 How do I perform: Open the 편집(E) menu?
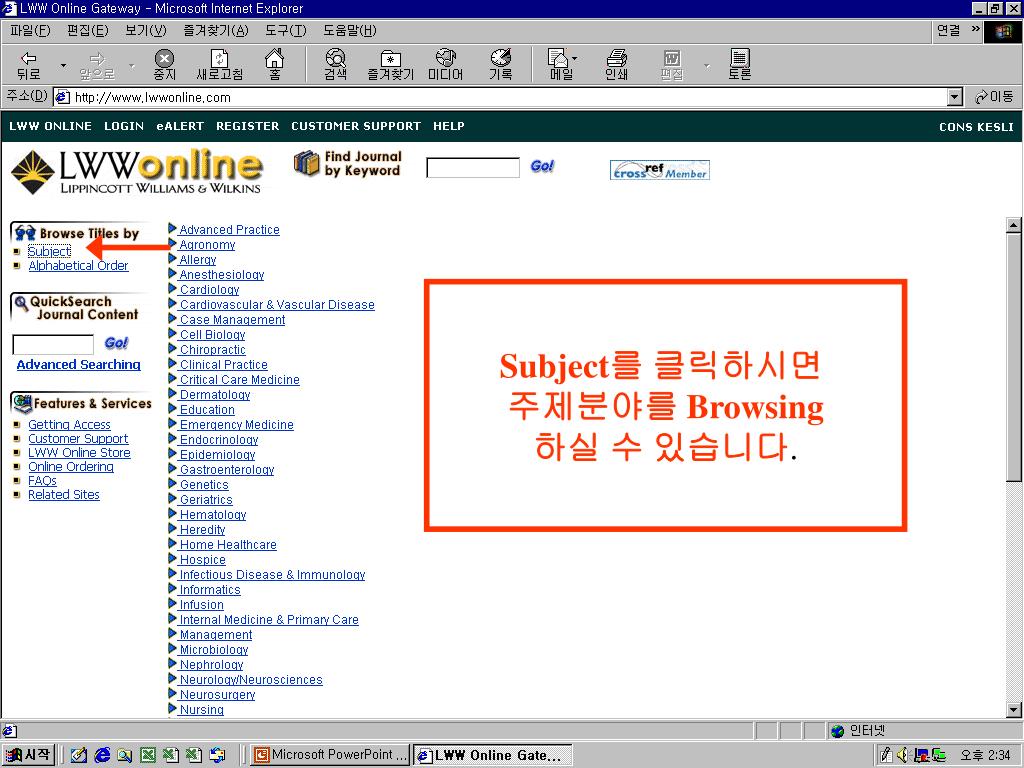pos(88,31)
